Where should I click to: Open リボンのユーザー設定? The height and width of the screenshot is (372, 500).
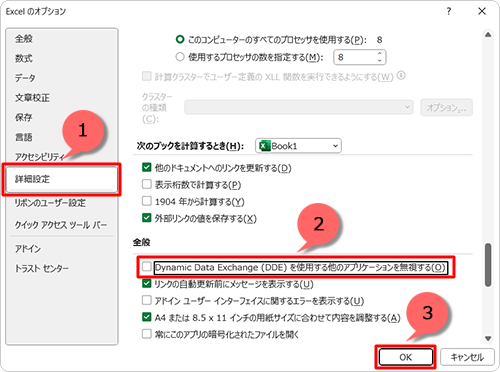(x=50, y=203)
